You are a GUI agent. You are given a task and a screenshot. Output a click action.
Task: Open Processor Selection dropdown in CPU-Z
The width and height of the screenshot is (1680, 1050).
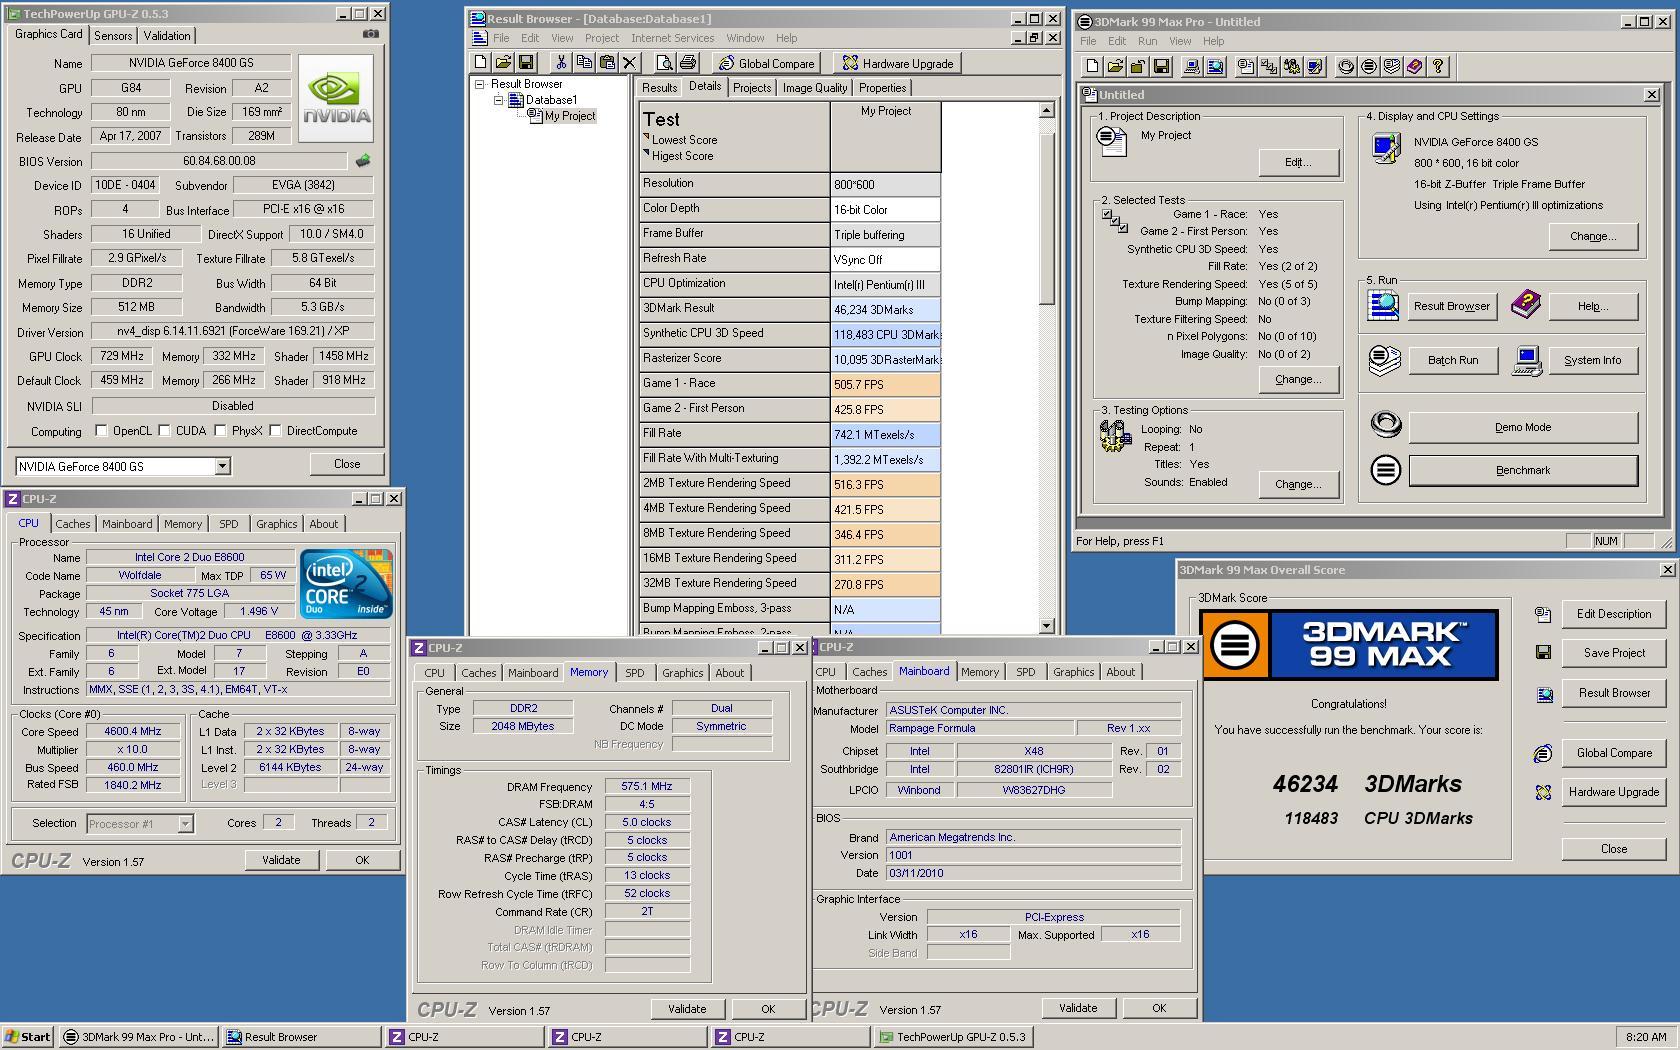coord(185,824)
